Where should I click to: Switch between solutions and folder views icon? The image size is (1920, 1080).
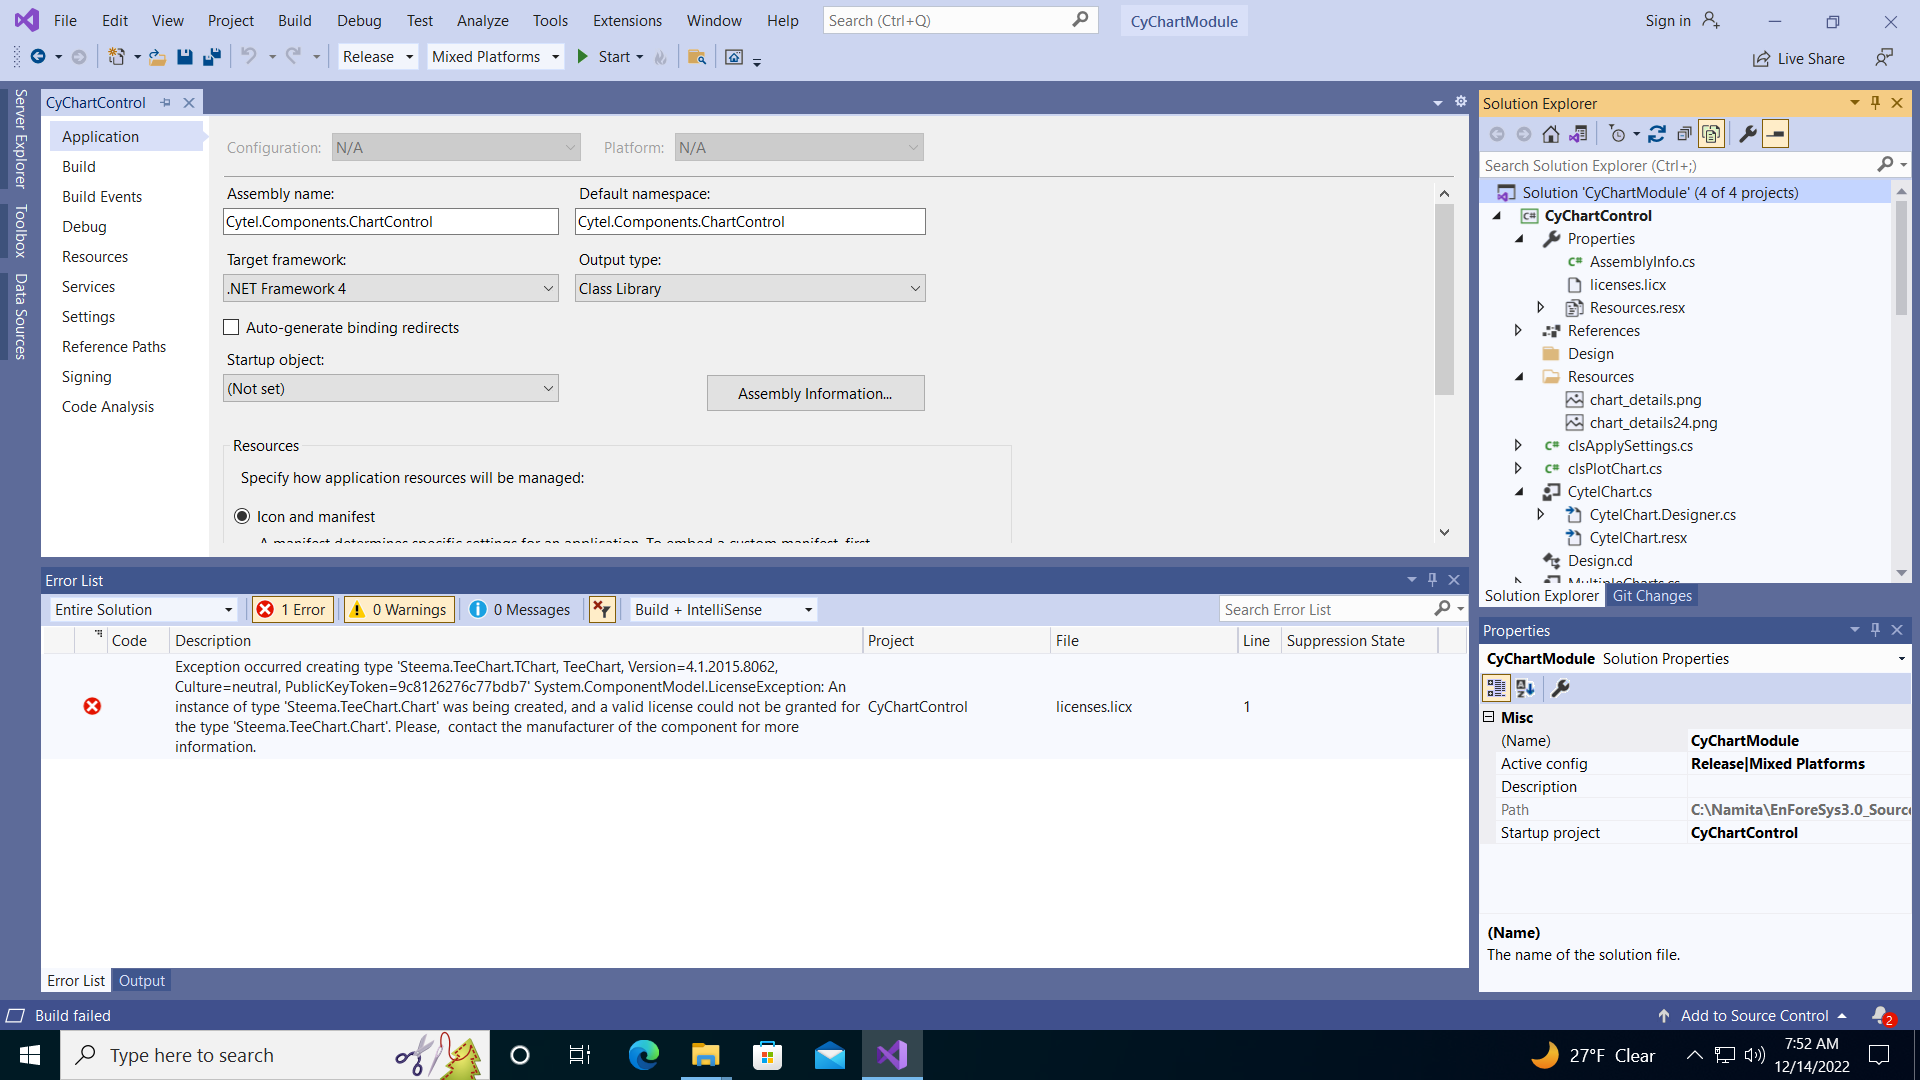(x=1578, y=134)
